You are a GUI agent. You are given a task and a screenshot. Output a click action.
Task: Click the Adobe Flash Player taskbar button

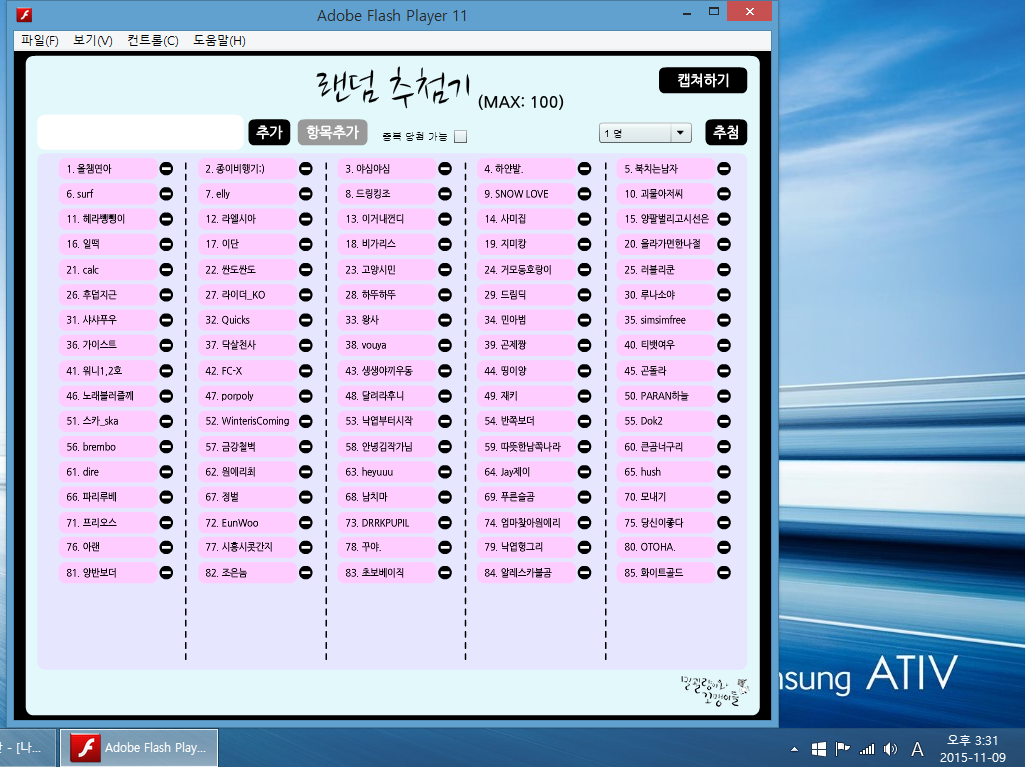click(139, 747)
